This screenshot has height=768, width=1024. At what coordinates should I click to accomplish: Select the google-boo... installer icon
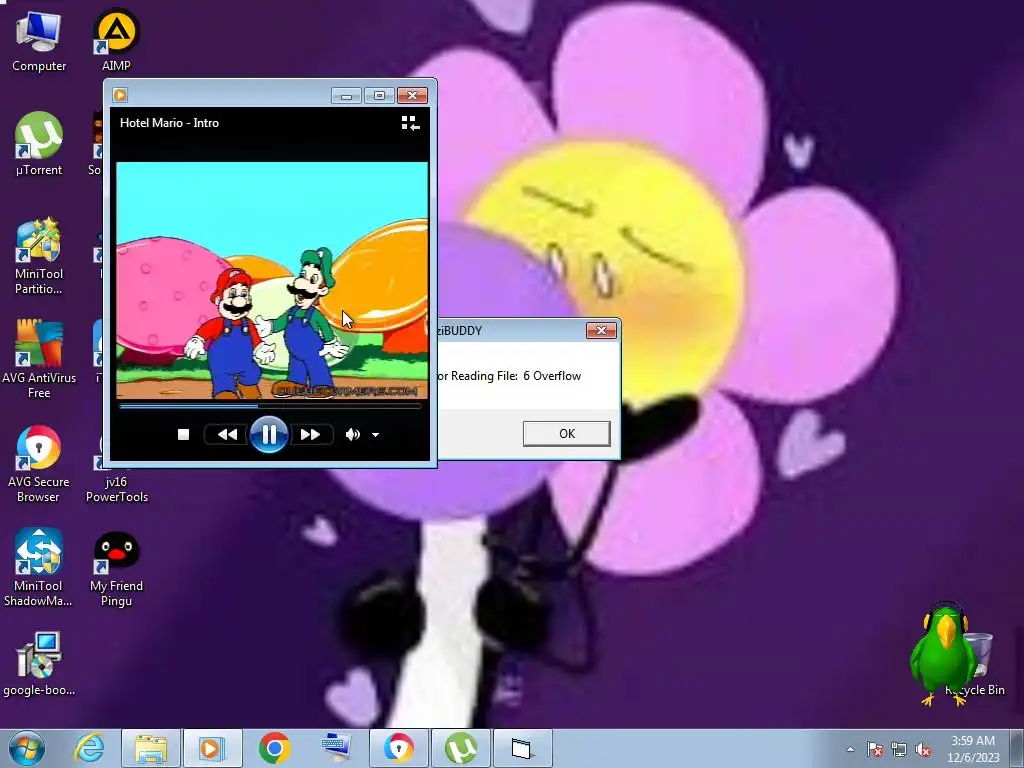click(x=39, y=664)
